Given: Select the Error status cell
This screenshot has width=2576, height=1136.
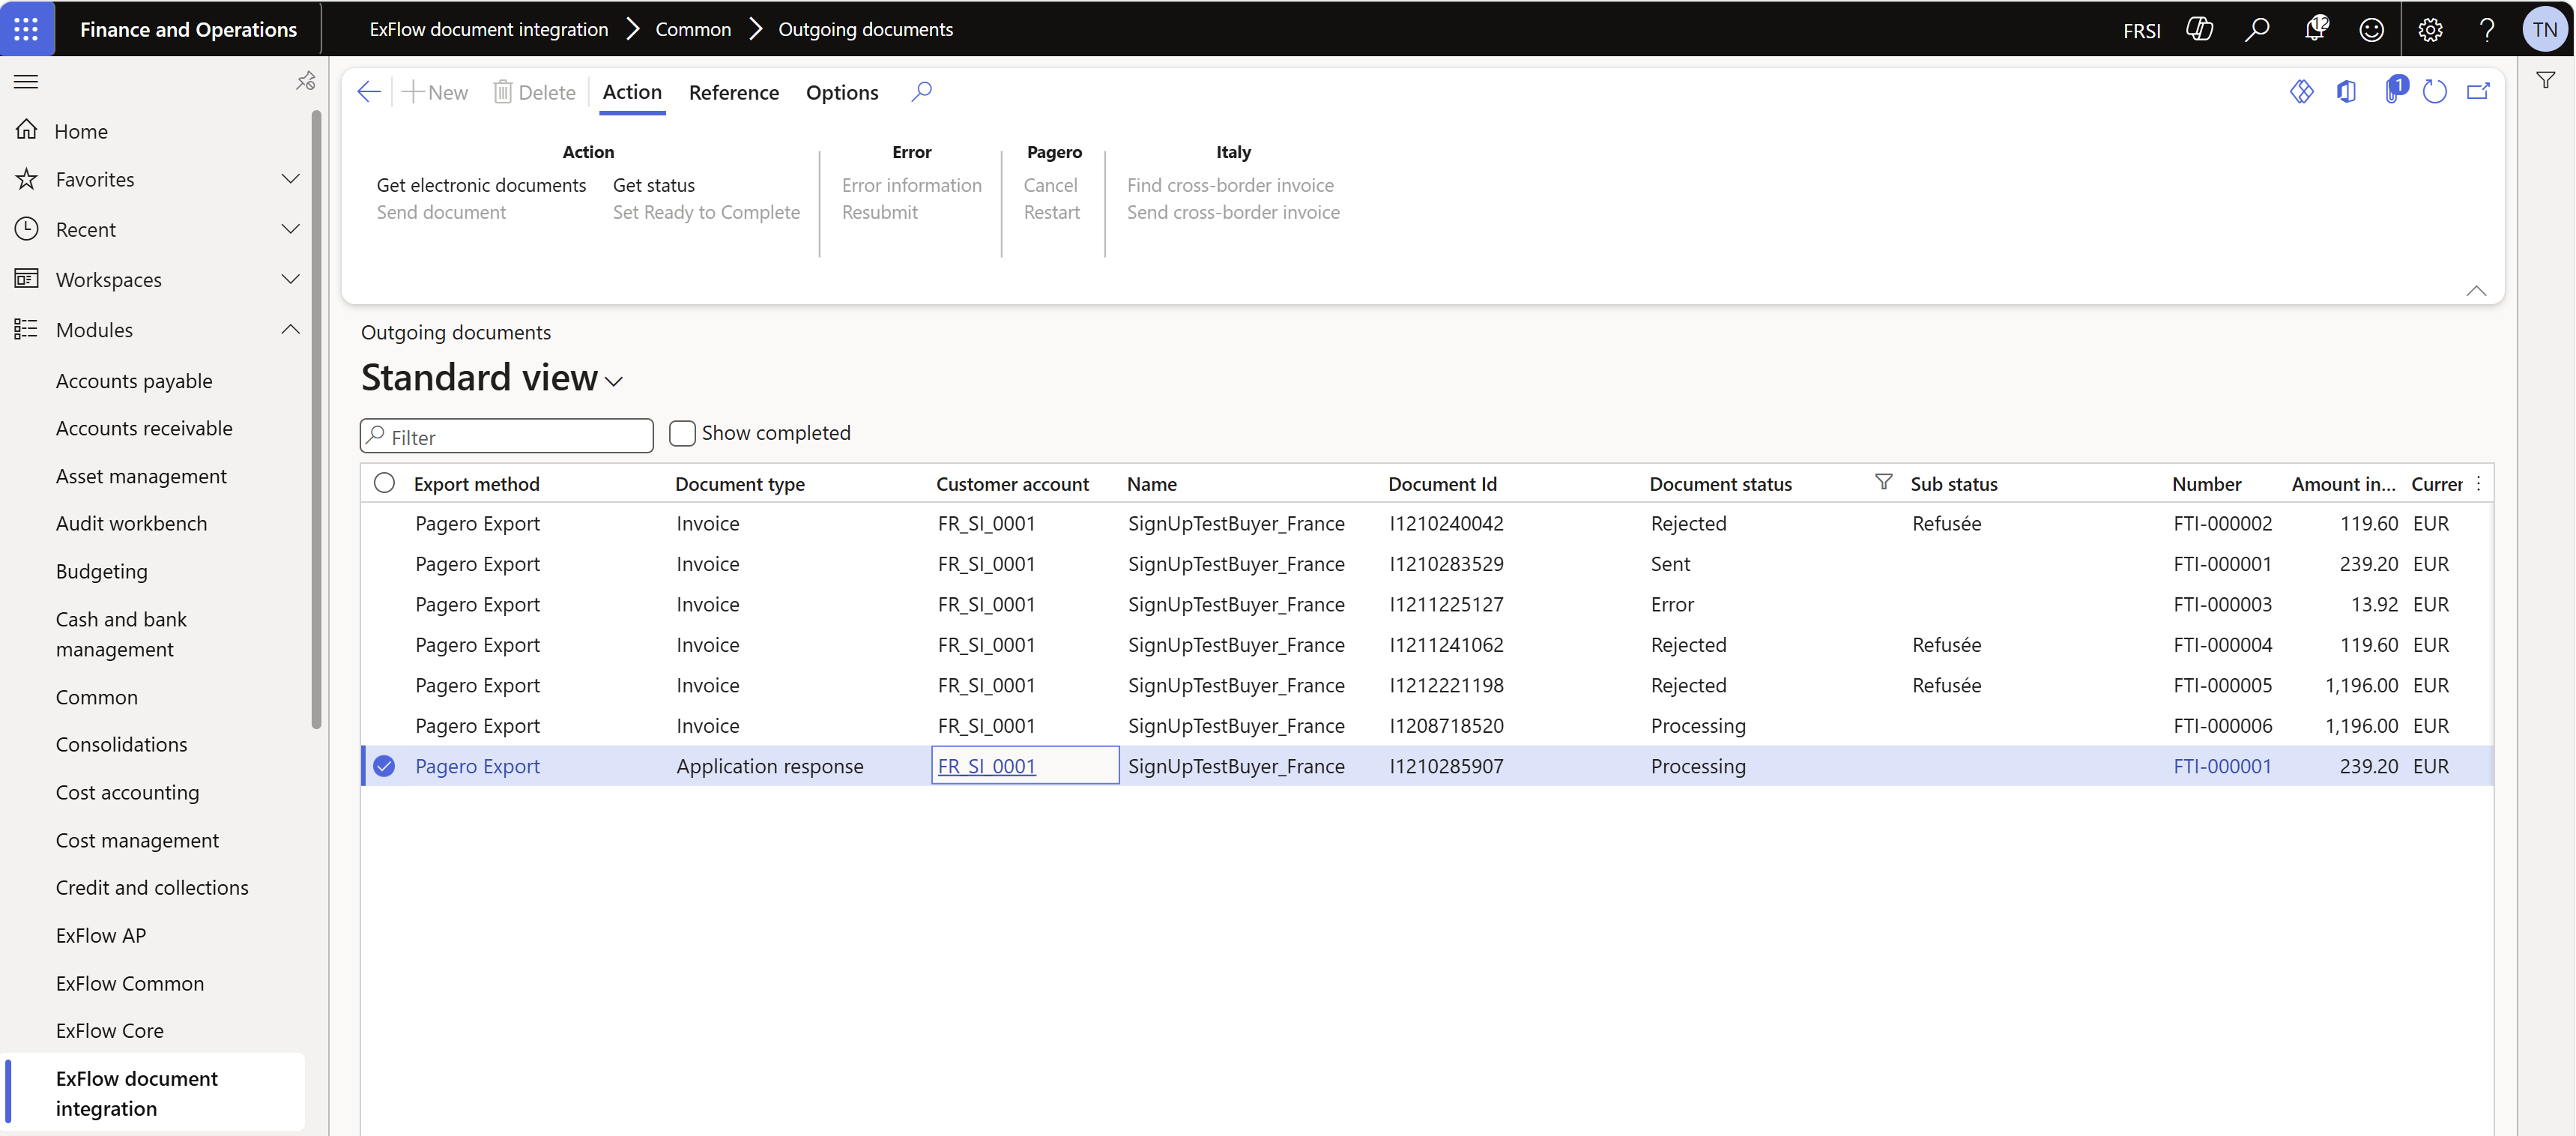Looking at the screenshot, I should pyautogui.click(x=1672, y=604).
